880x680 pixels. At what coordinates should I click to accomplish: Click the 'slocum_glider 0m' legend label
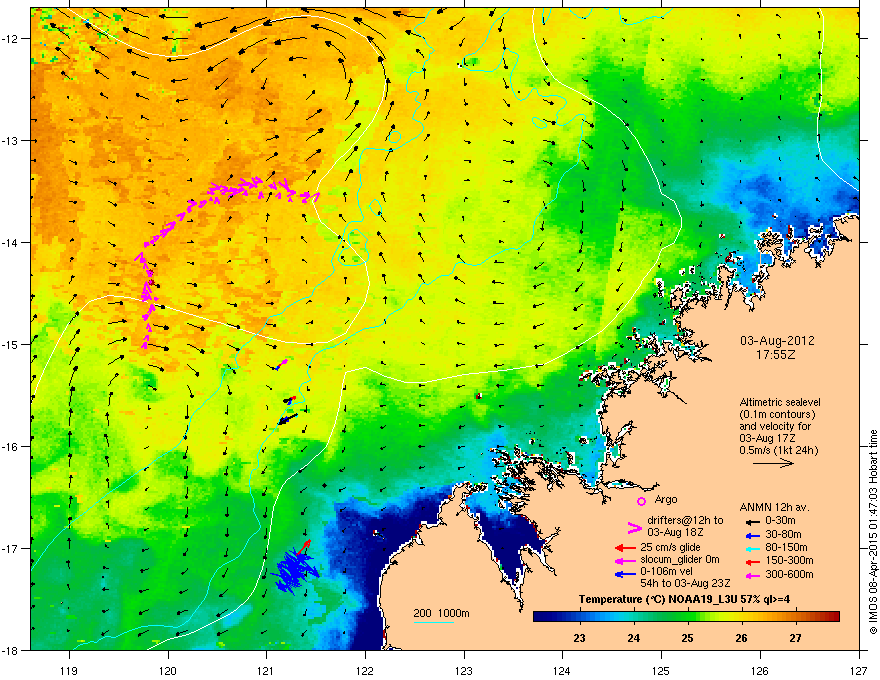[x=680, y=560]
